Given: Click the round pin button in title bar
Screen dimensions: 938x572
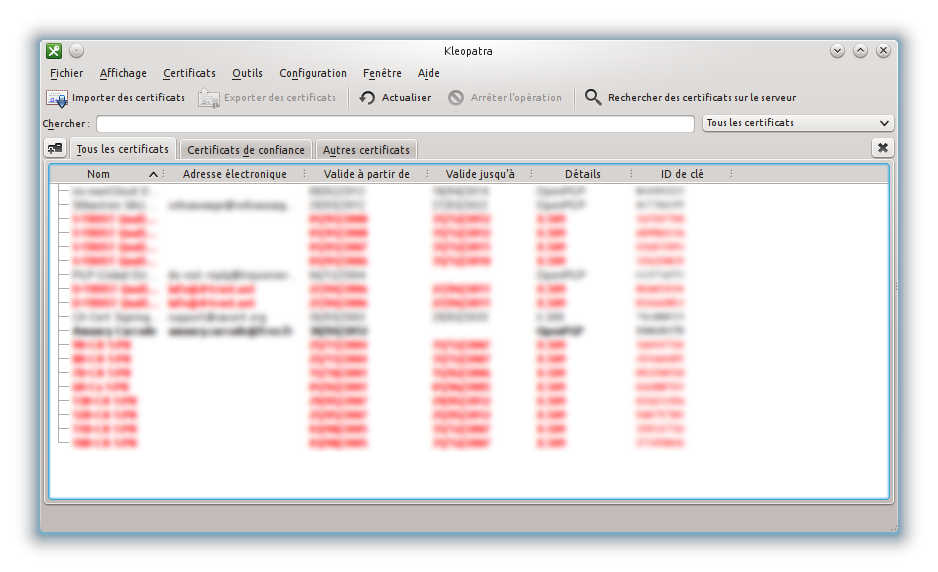Looking at the screenshot, I should point(76,51).
